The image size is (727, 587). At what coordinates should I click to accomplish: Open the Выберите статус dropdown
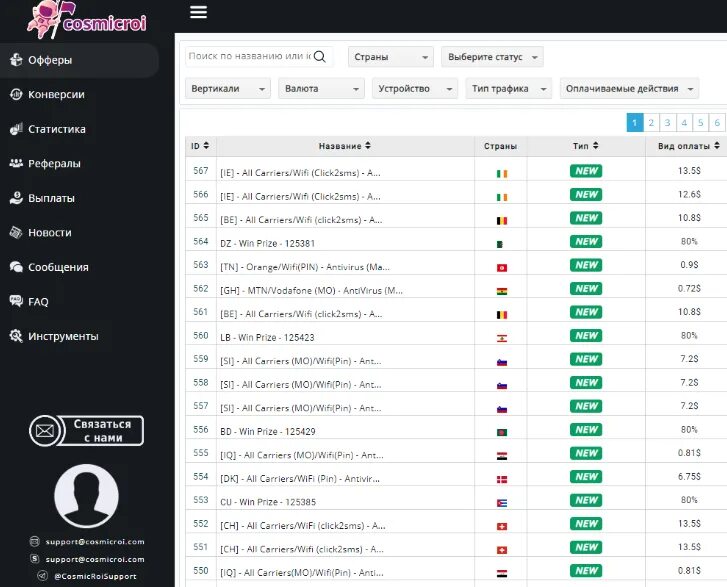(492, 57)
